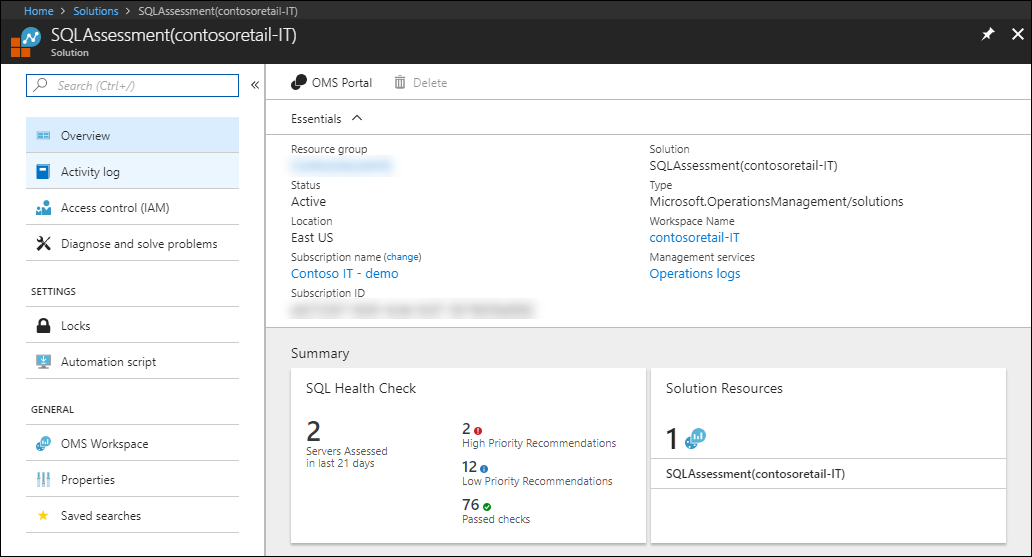The width and height of the screenshot is (1032, 557).
Task: Click the SQLAssessment solution logo icon
Action: coord(31,42)
